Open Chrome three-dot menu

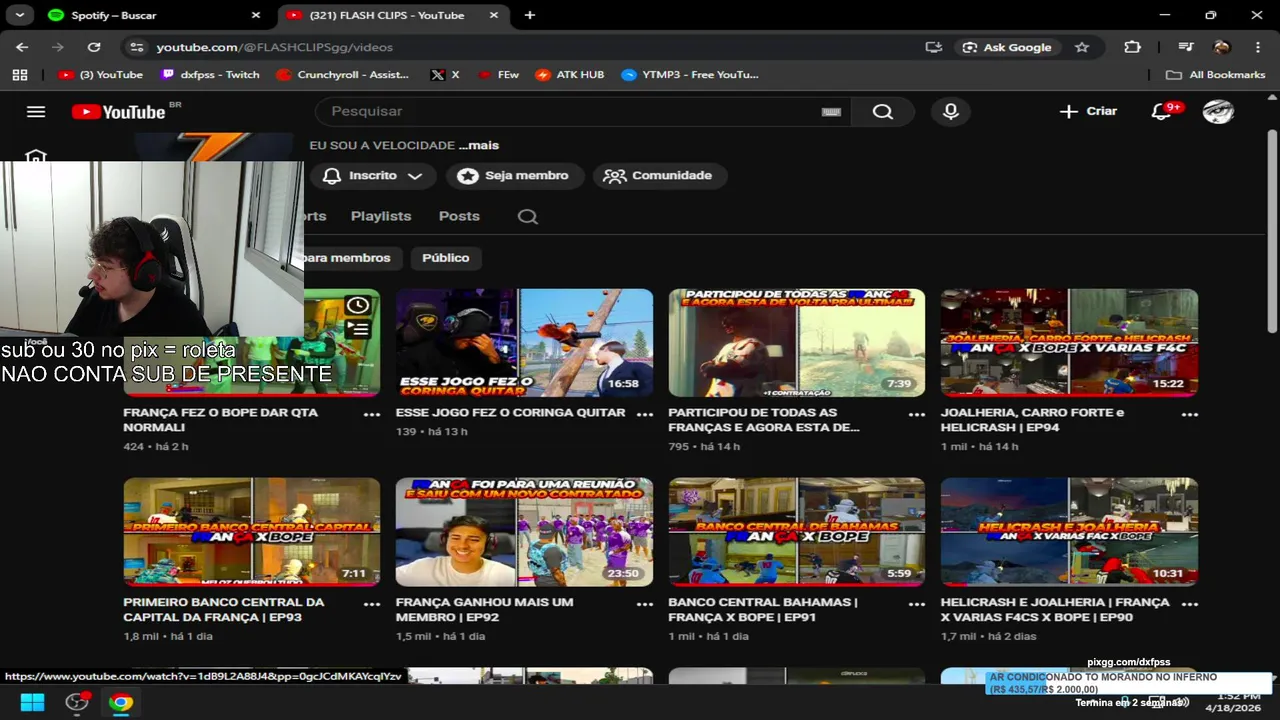pyautogui.click(x=1257, y=47)
